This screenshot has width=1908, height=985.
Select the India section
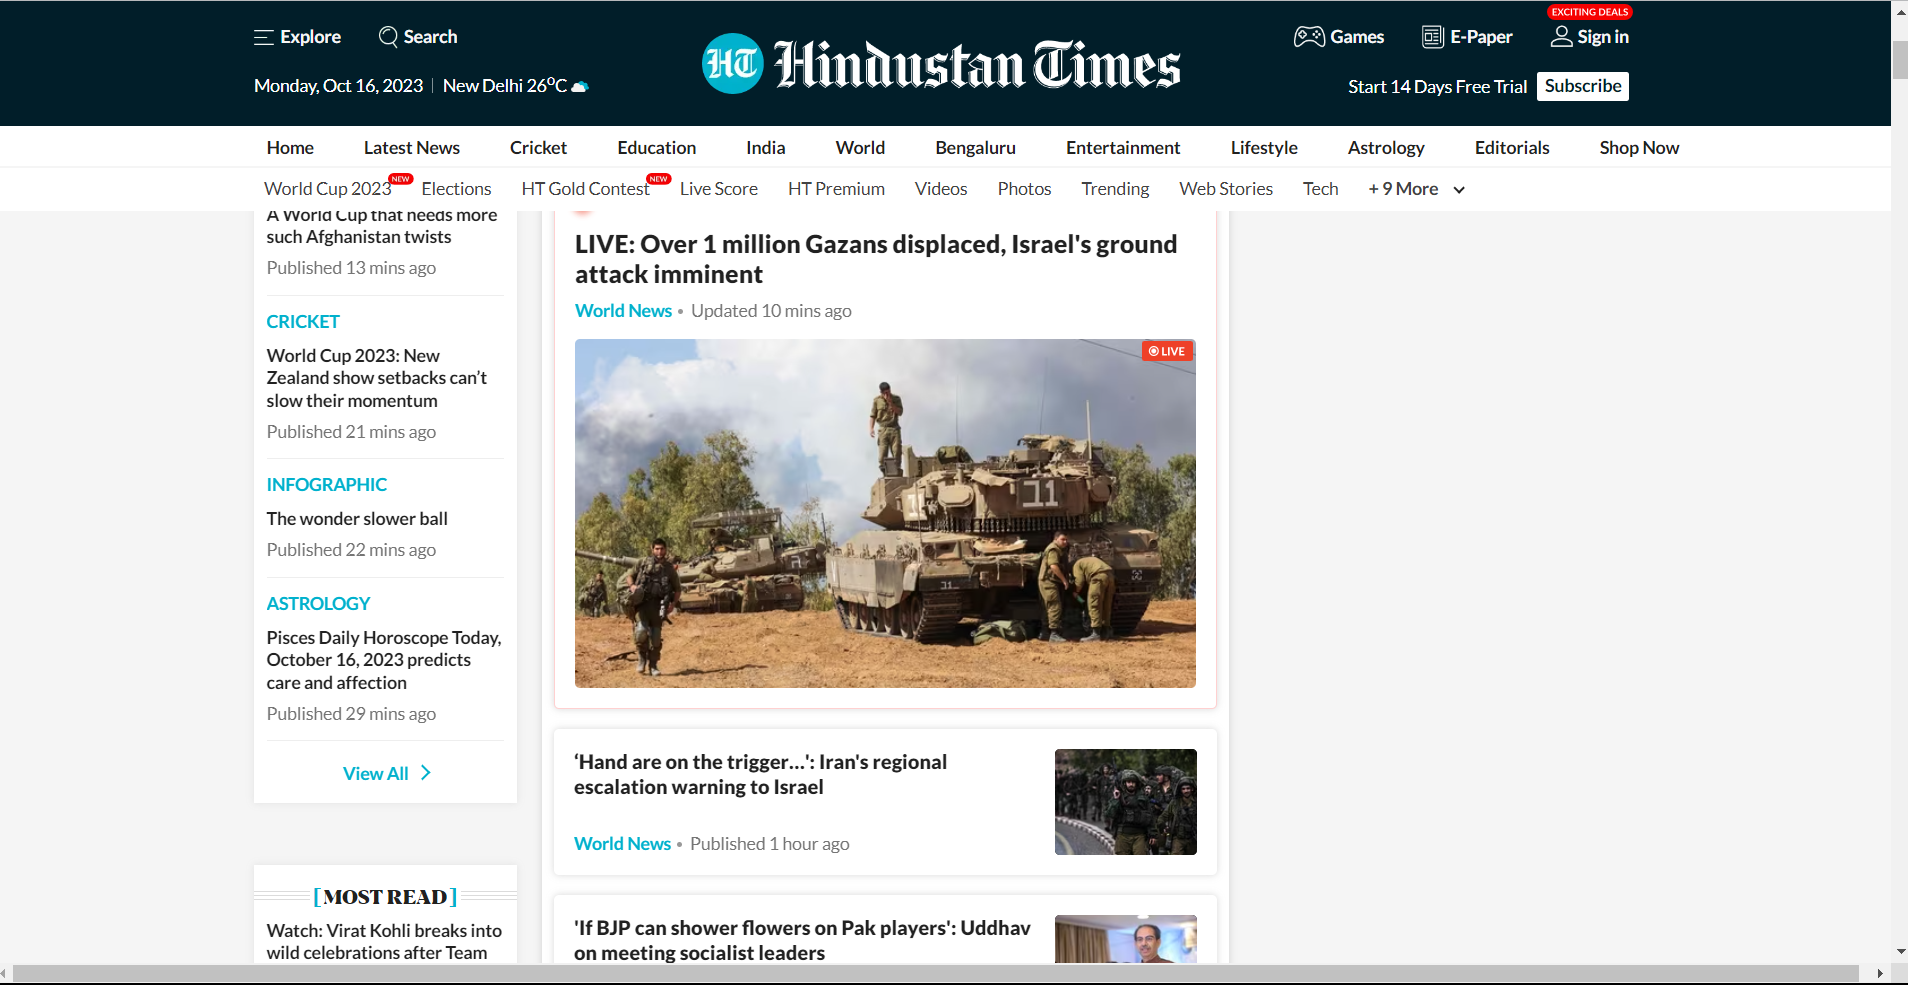tap(765, 148)
